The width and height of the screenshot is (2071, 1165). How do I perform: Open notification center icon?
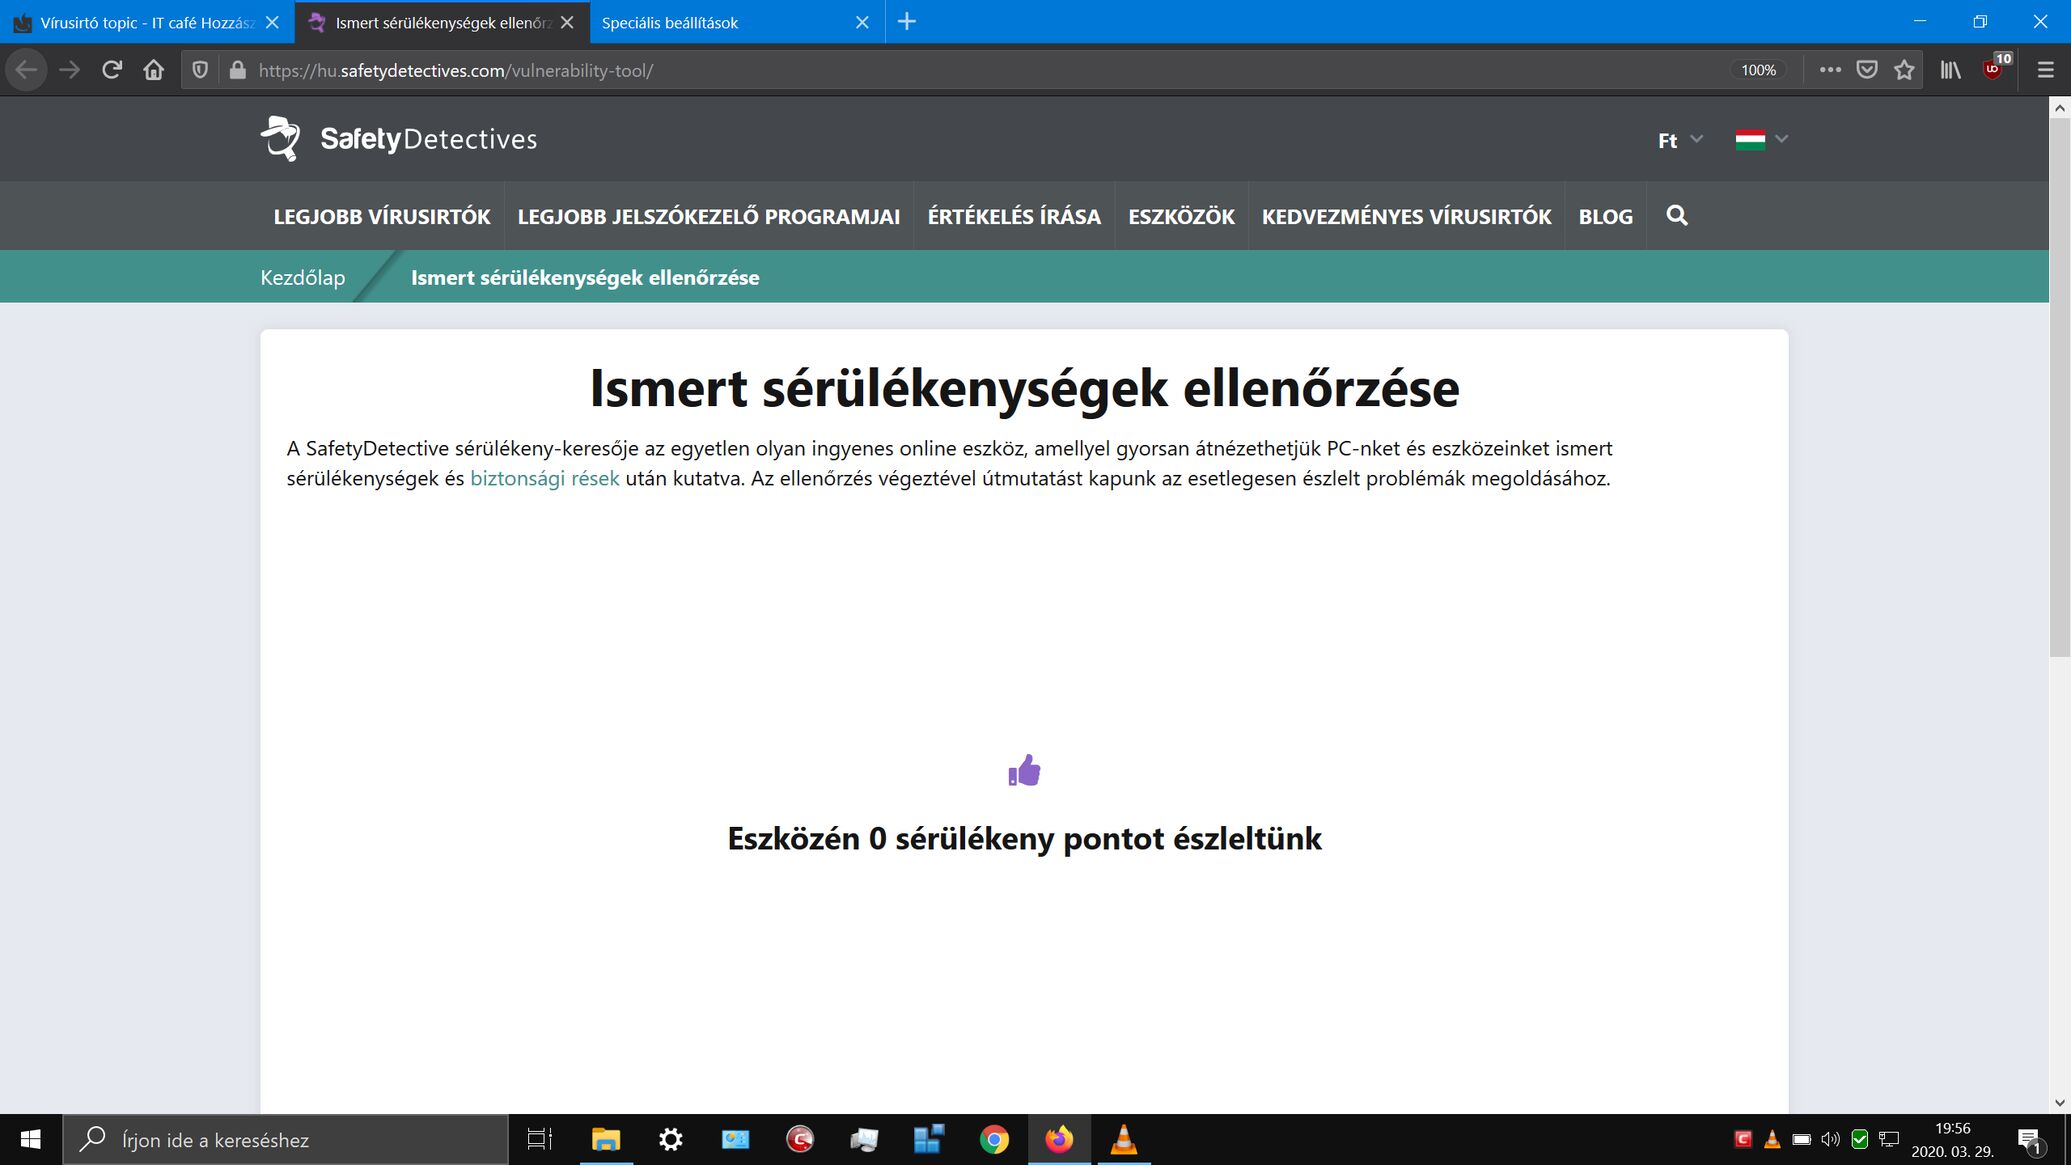(x=2029, y=1140)
